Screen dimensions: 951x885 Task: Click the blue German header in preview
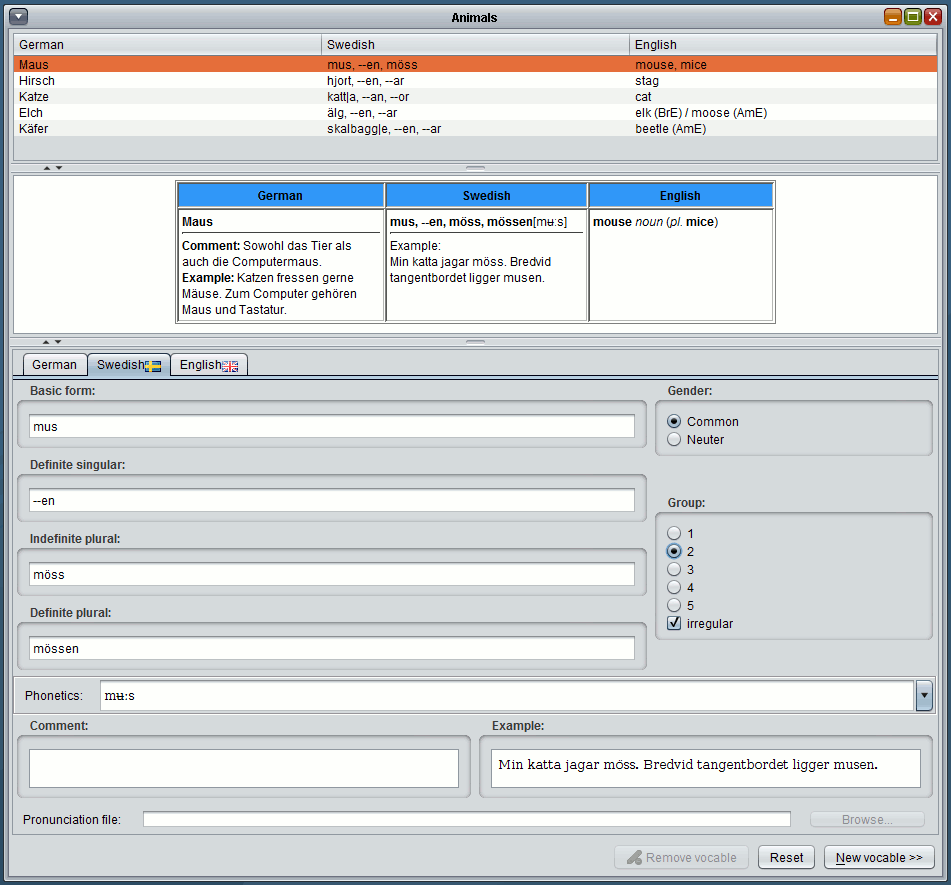point(280,195)
